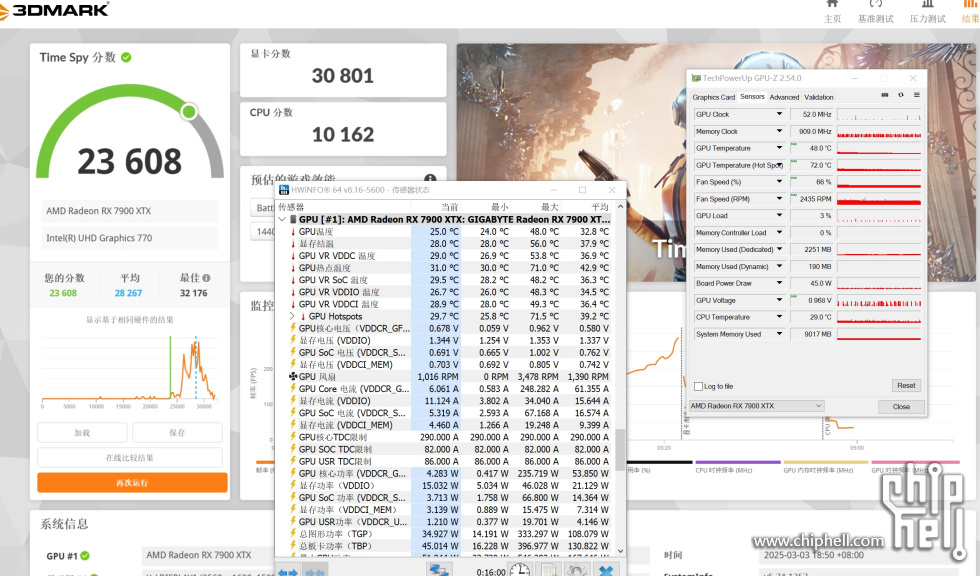
Task: Click the chip icon in GPU [#1] header row
Action: (293, 219)
